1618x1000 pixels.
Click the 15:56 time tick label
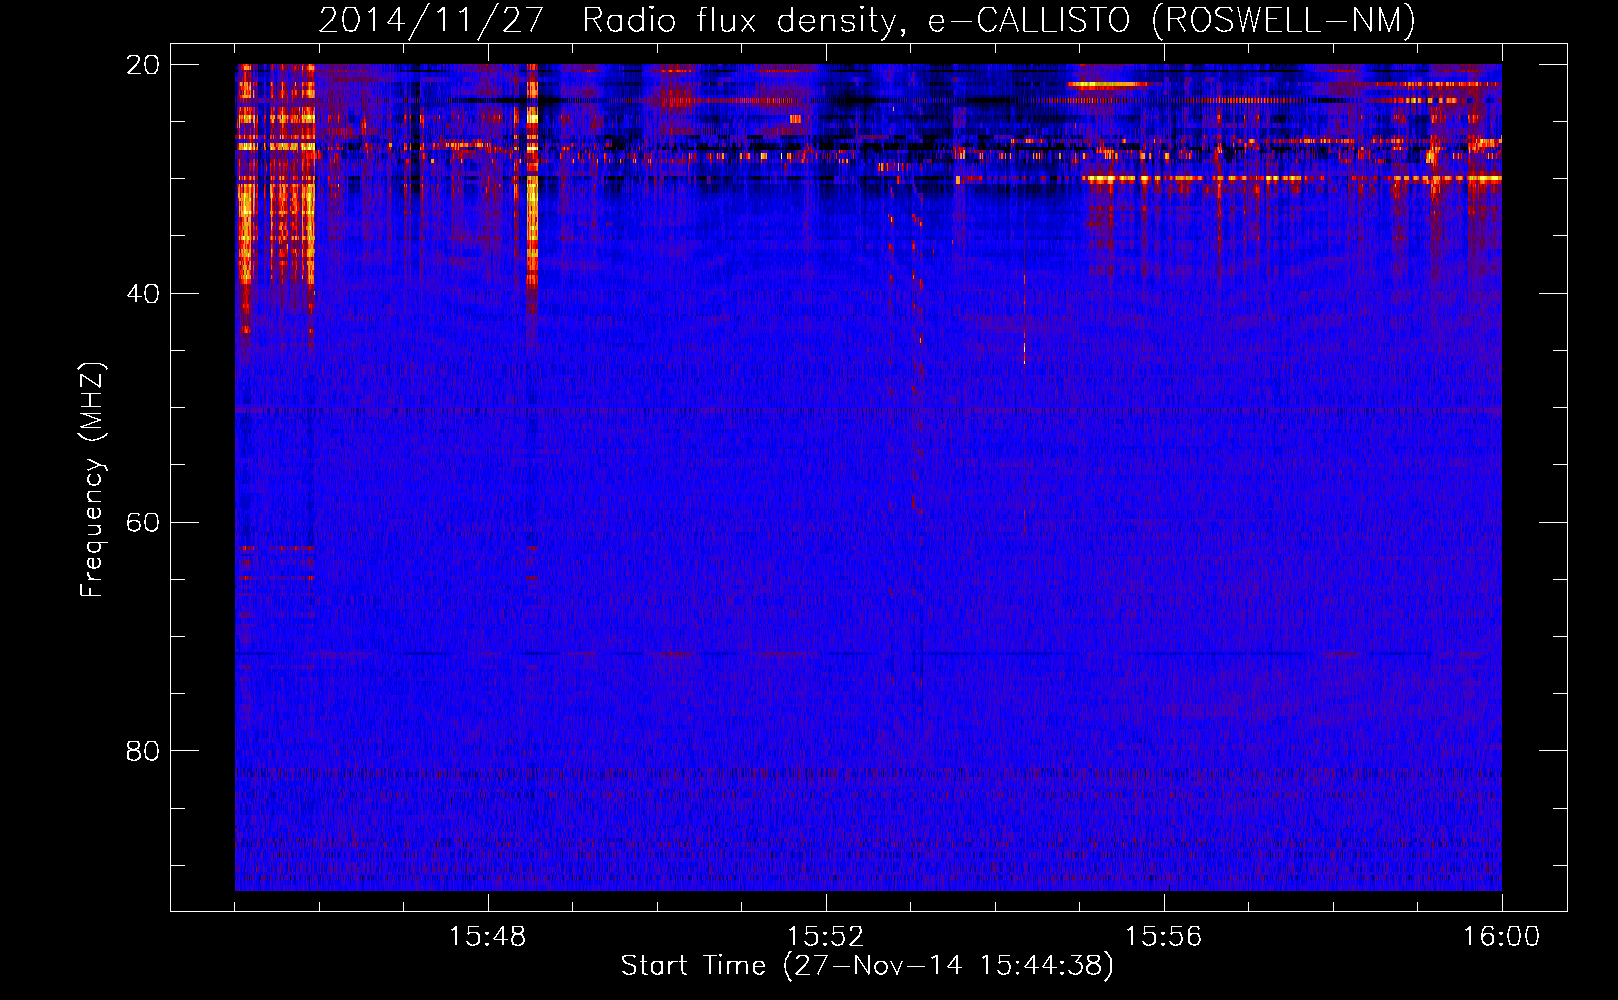tap(1163, 937)
